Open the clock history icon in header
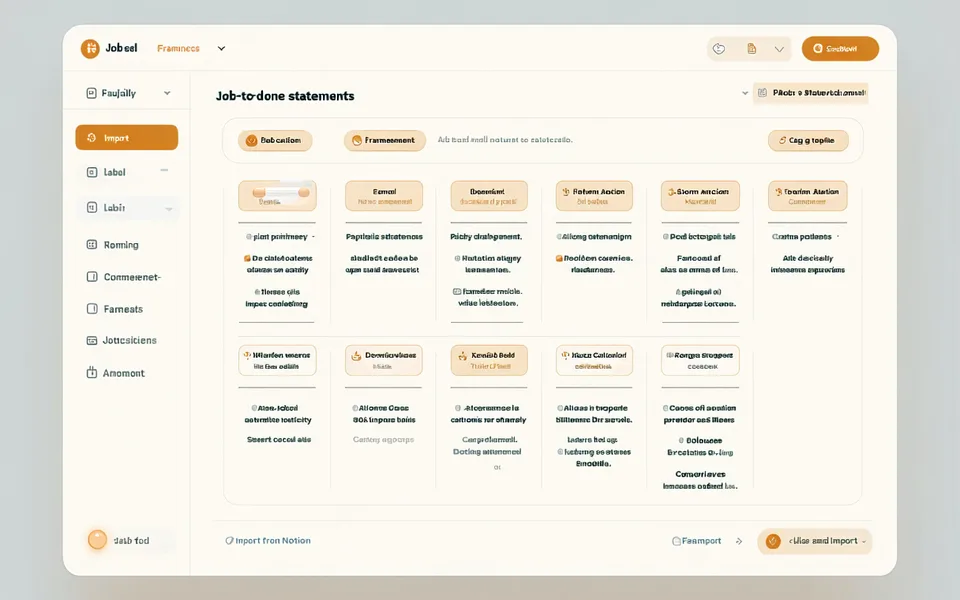The image size is (960, 600). (x=719, y=49)
